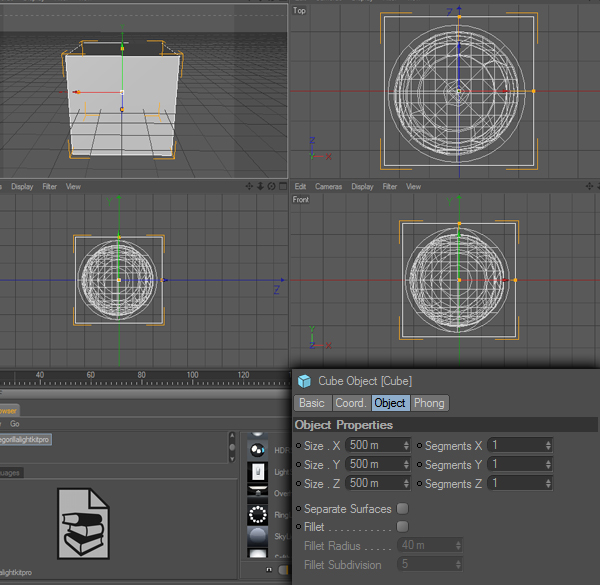Jump to frame 80 on the timeline ruler
The height and width of the screenshot is (585, 600).
point(141,375)
